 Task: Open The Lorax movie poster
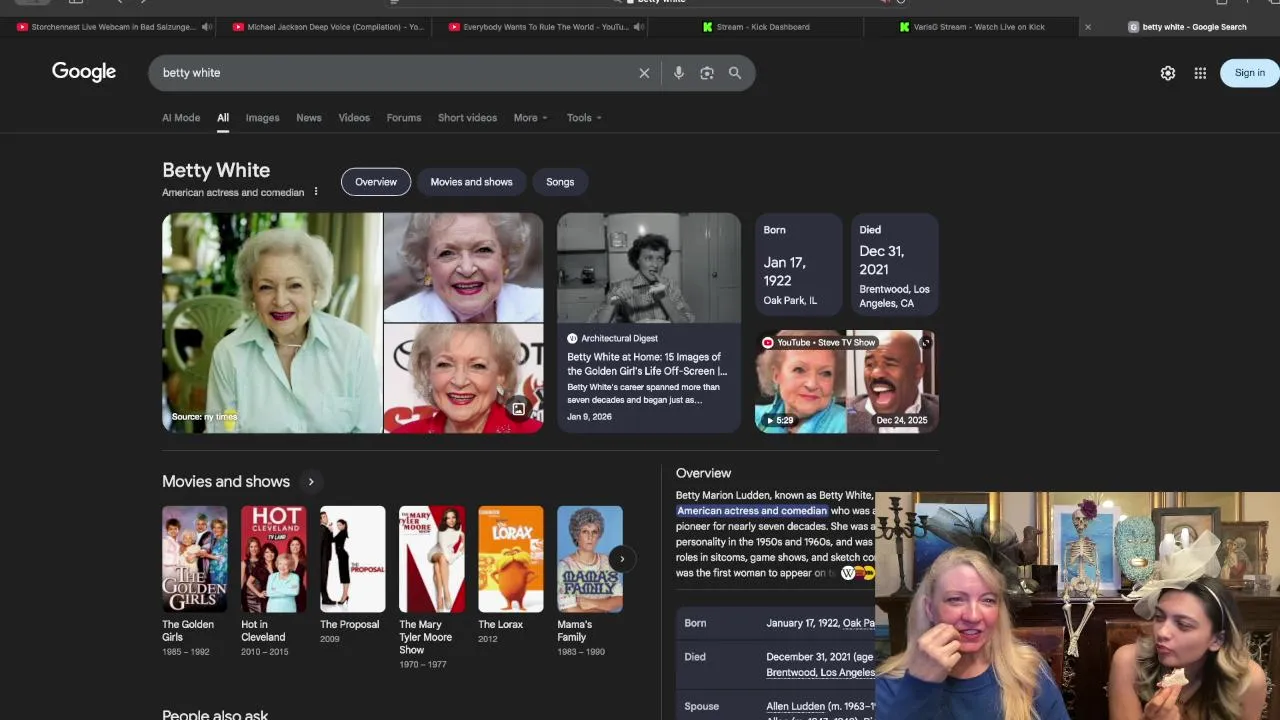511,559
